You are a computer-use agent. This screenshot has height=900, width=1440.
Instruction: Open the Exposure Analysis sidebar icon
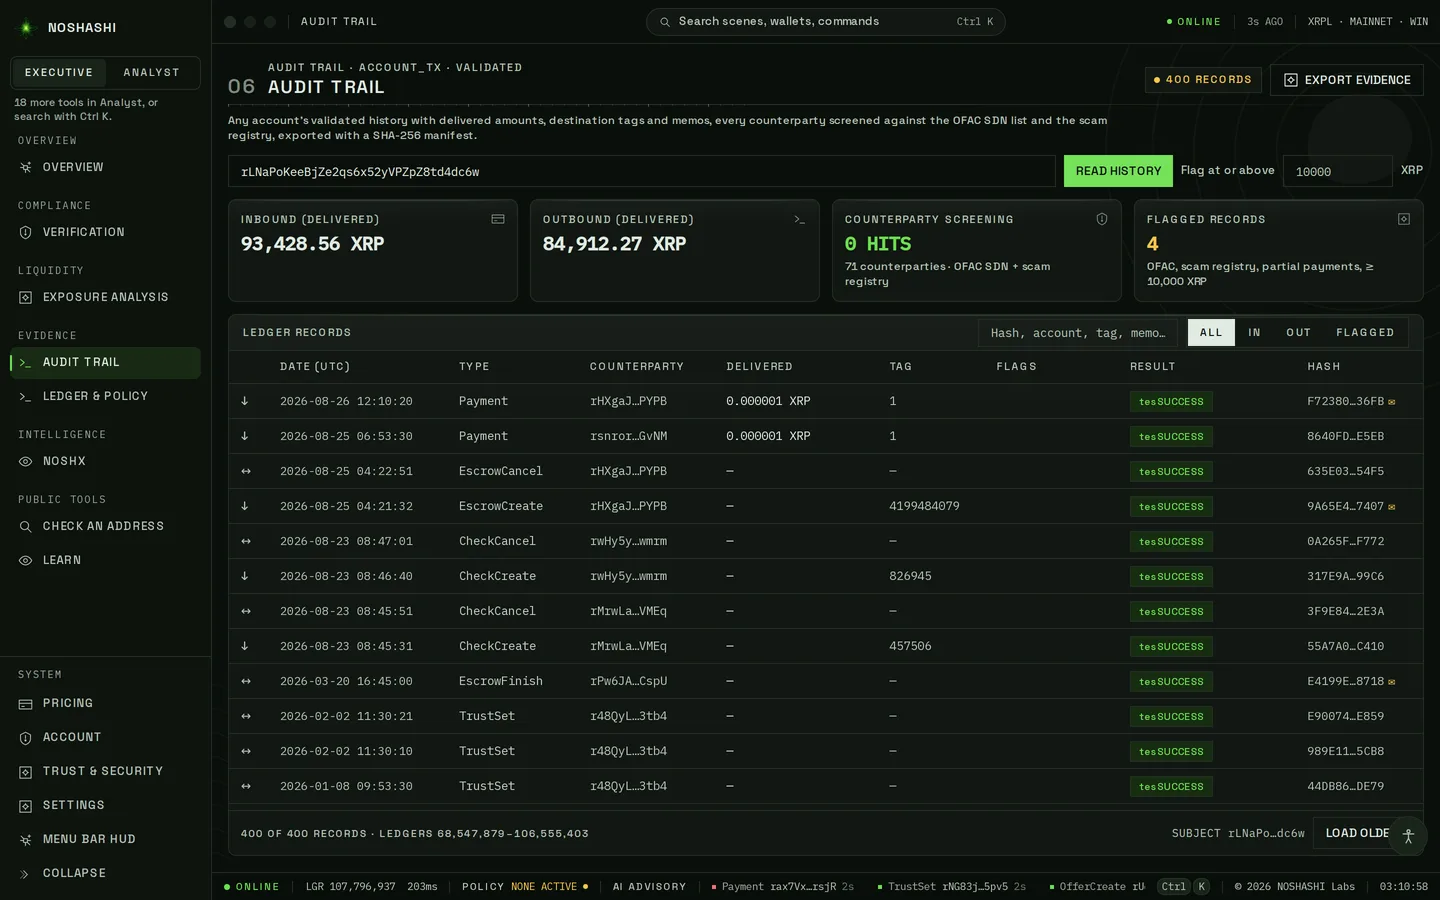26,298
